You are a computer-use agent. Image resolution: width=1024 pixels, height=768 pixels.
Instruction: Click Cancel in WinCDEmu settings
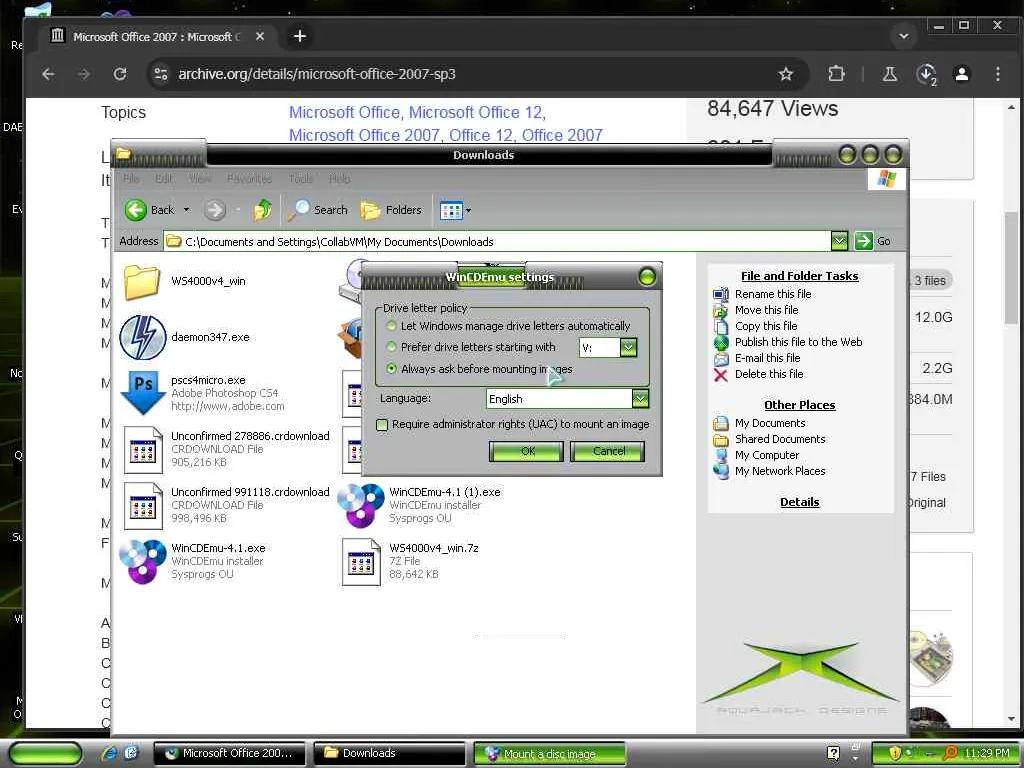tap(608, 451)
